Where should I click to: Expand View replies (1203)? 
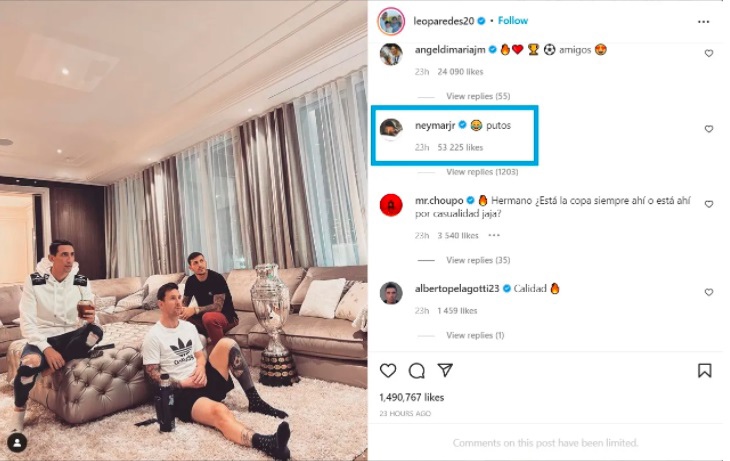482,172
